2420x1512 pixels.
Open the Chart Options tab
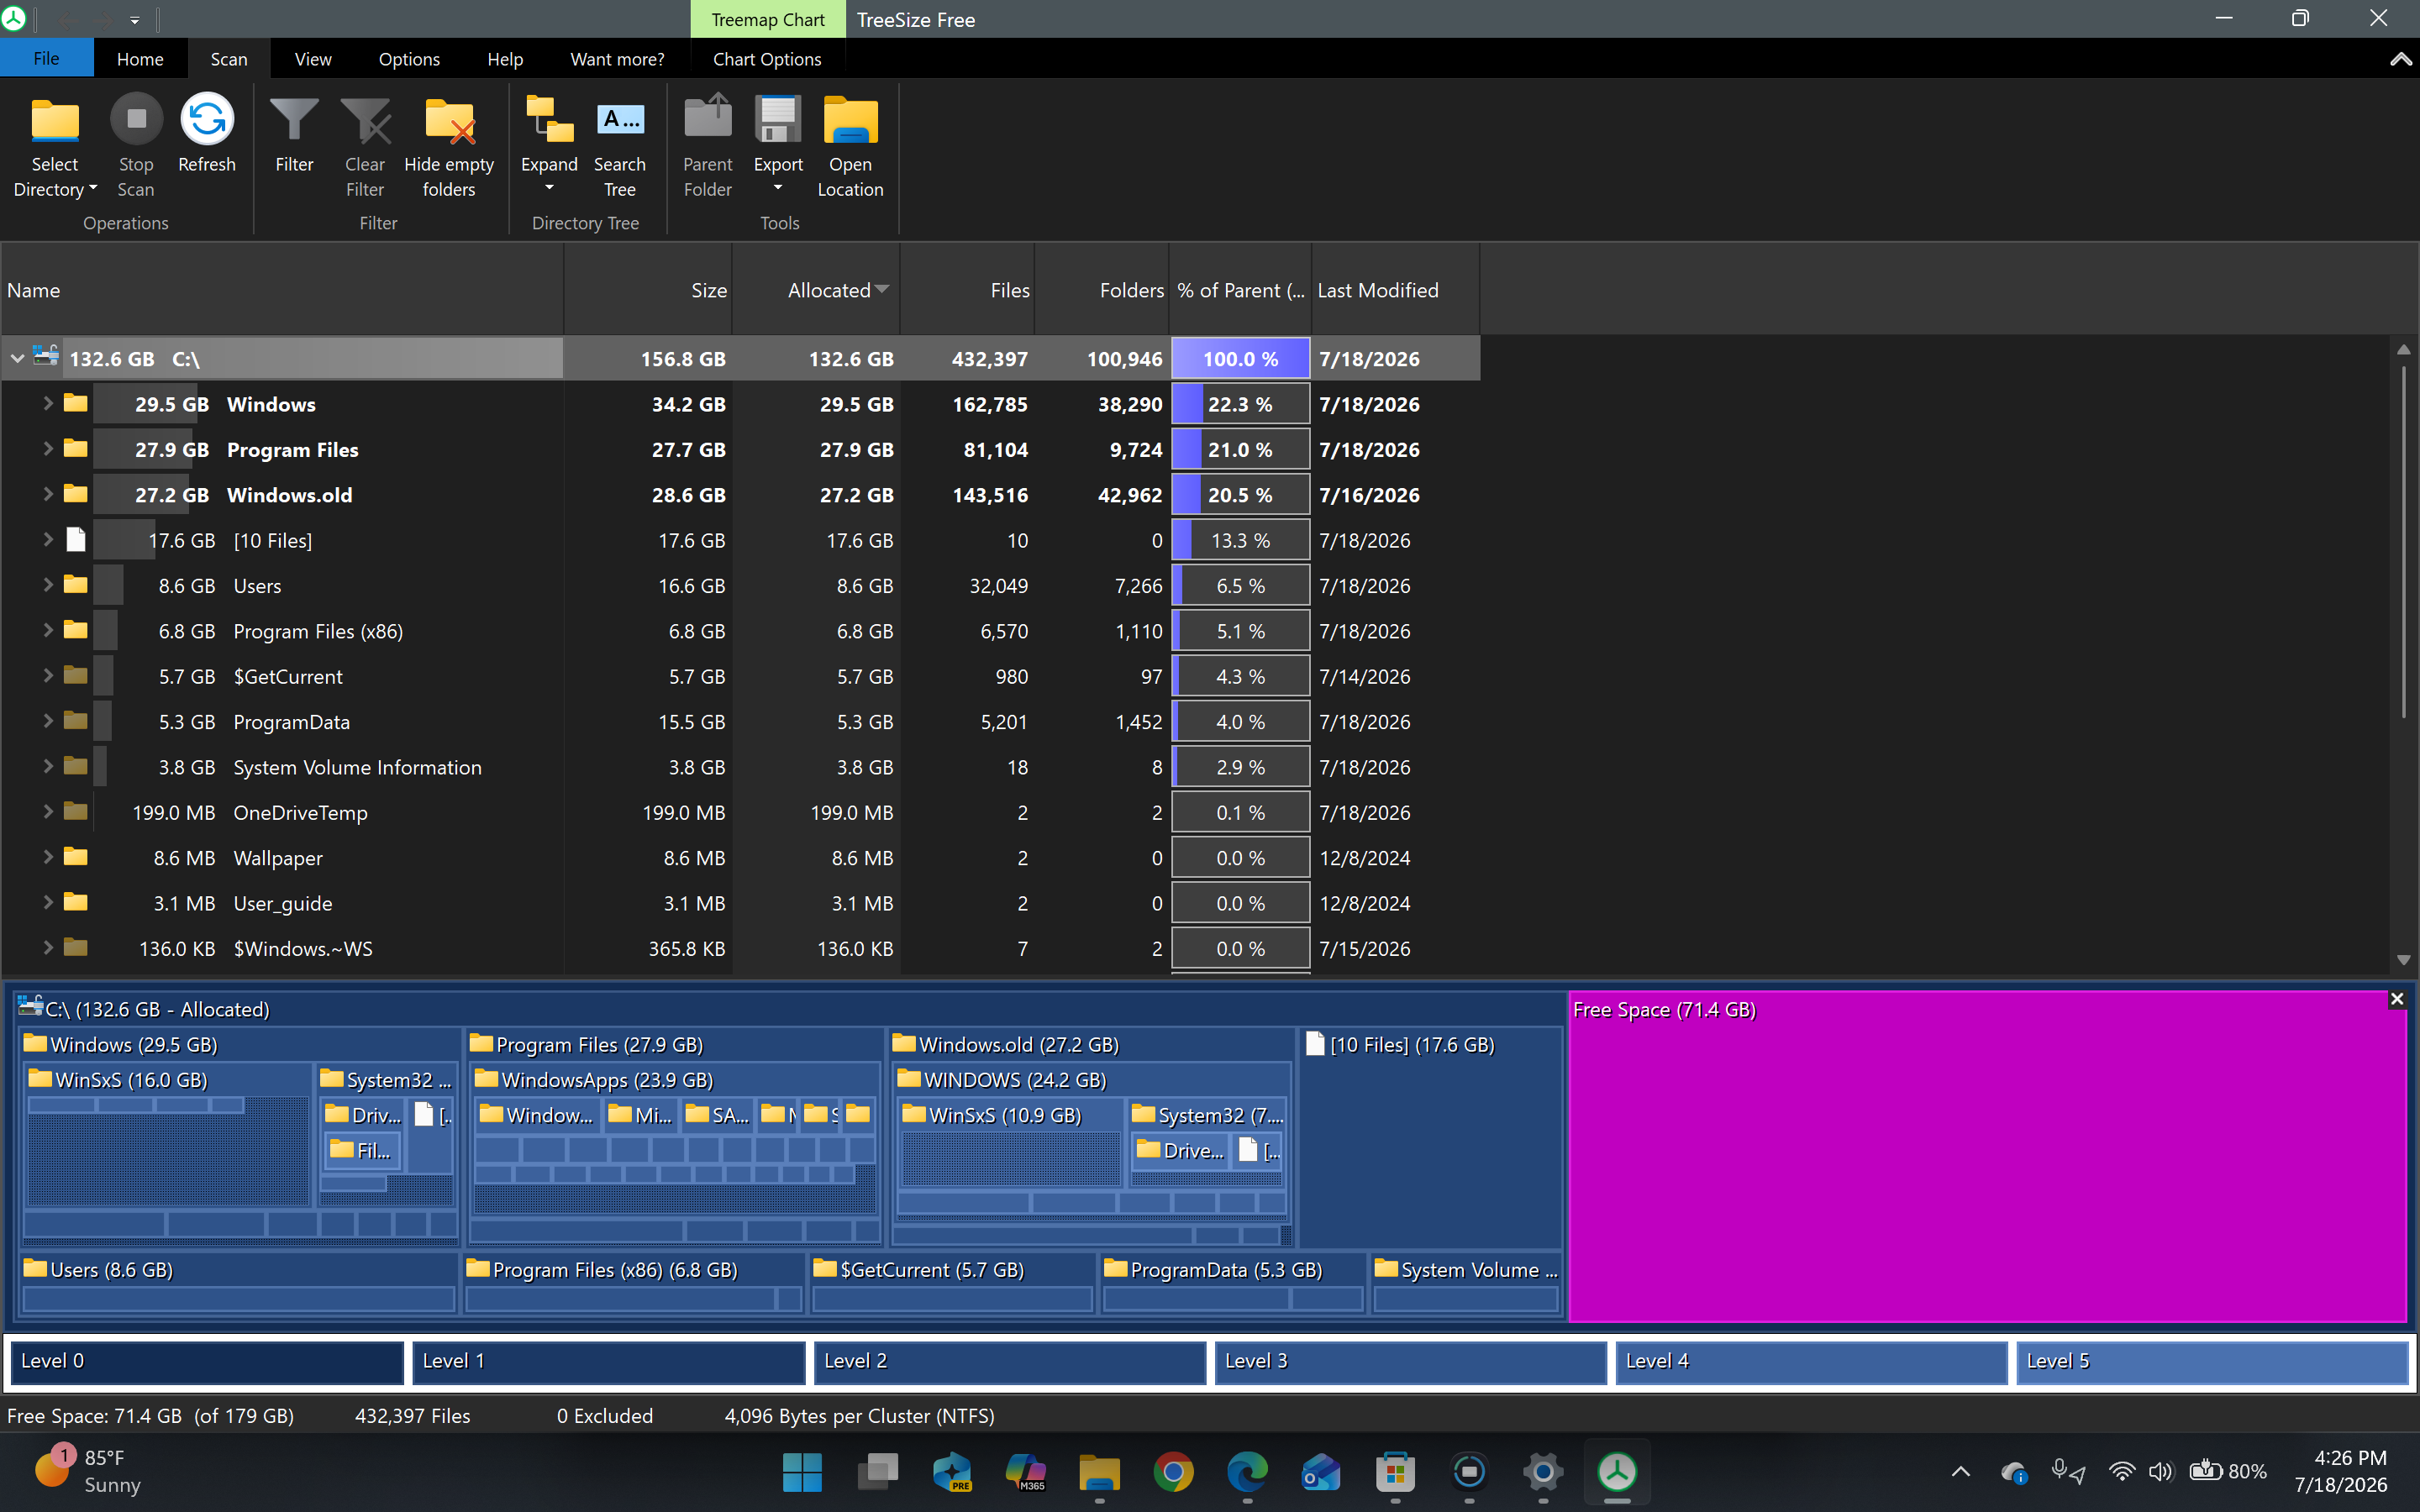pos(767,59)
